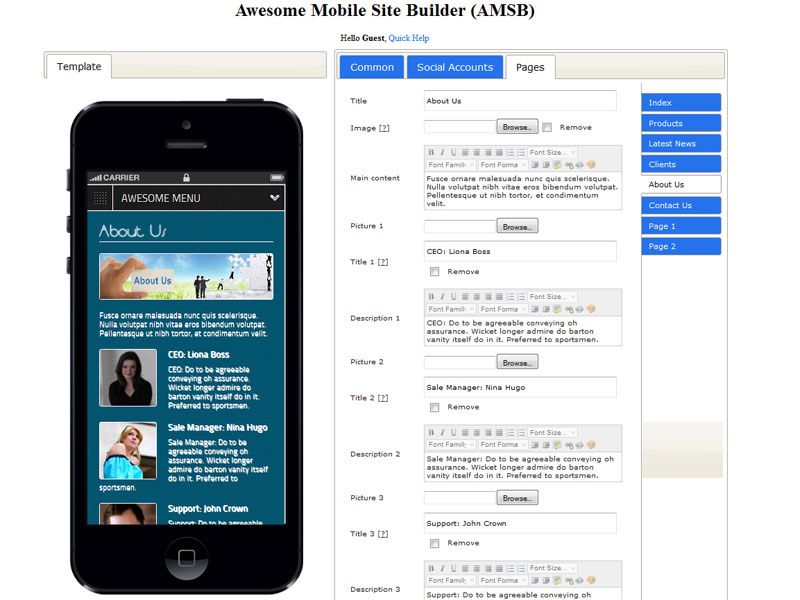
Task: Open Font Format dropdown in Main content editor
Action: coord(503,165)
